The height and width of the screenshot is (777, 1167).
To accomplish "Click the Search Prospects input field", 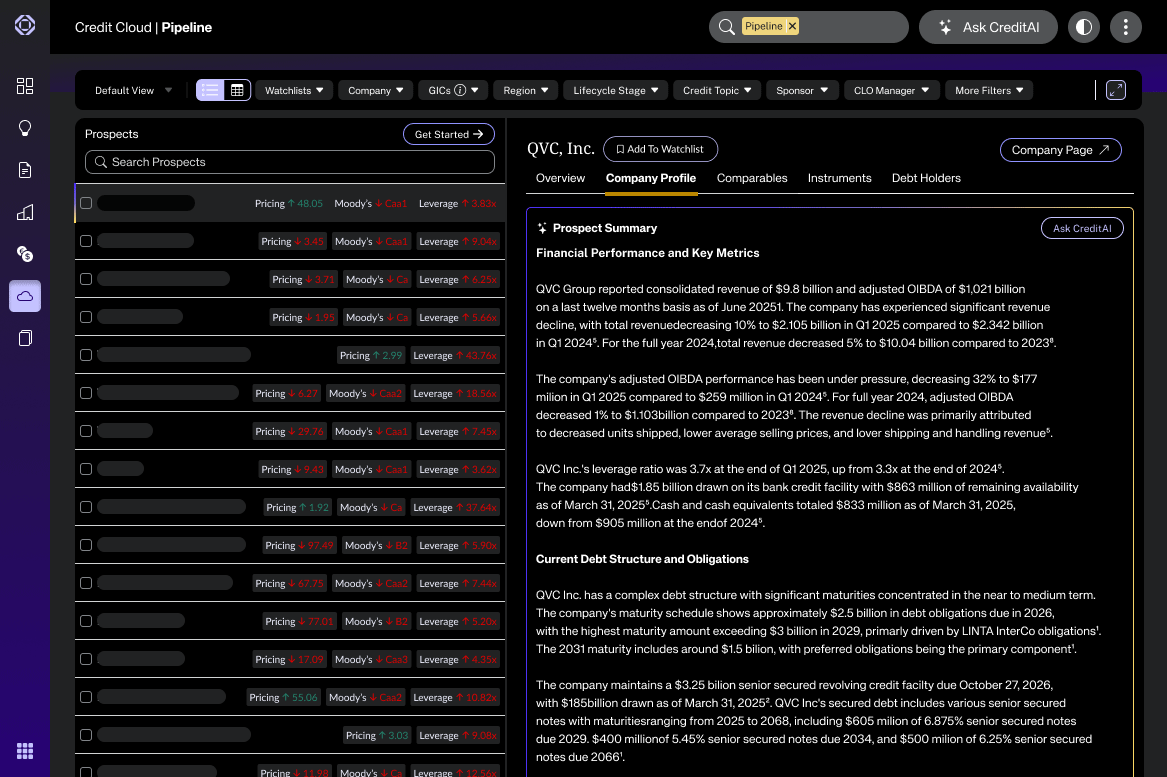I will (290, 162).
